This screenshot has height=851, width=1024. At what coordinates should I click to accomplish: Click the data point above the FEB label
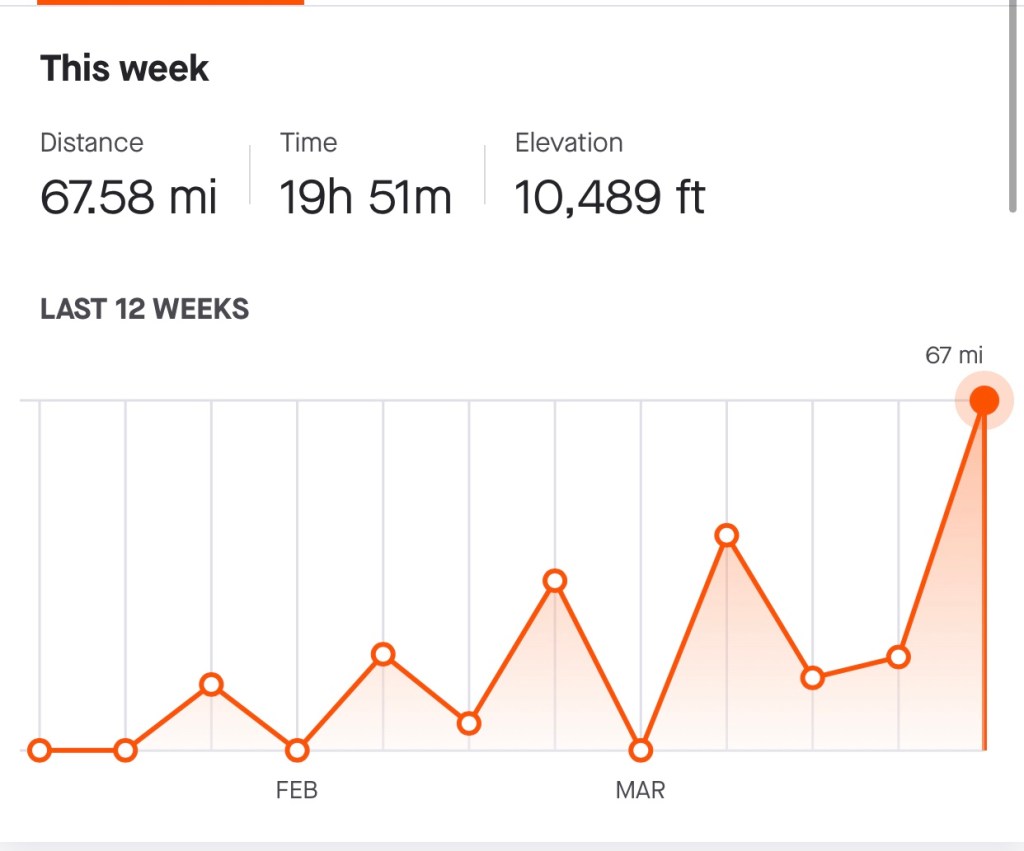click(297, 750)
